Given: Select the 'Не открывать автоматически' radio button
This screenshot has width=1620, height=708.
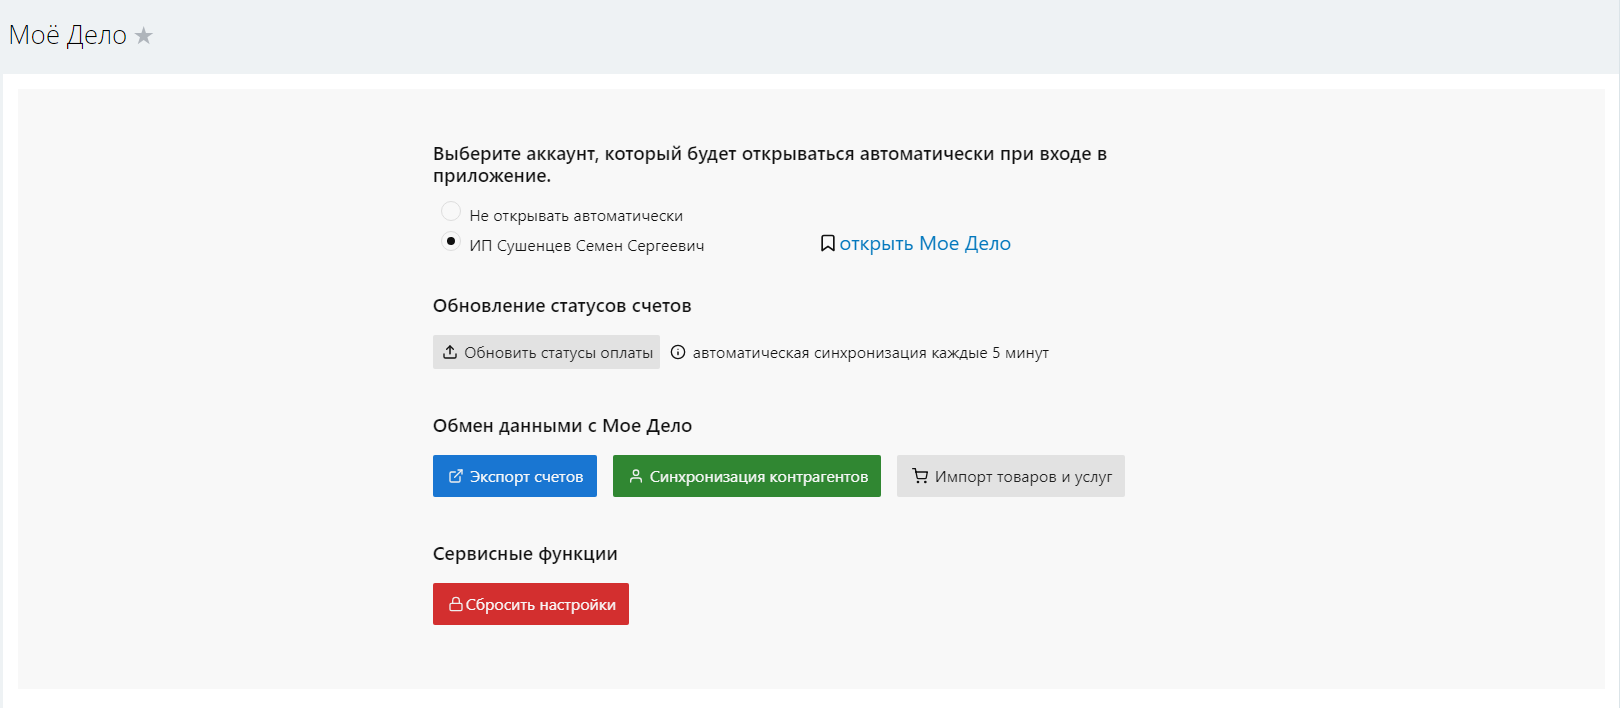Looking at the screenshot, I should pos(451,212).
